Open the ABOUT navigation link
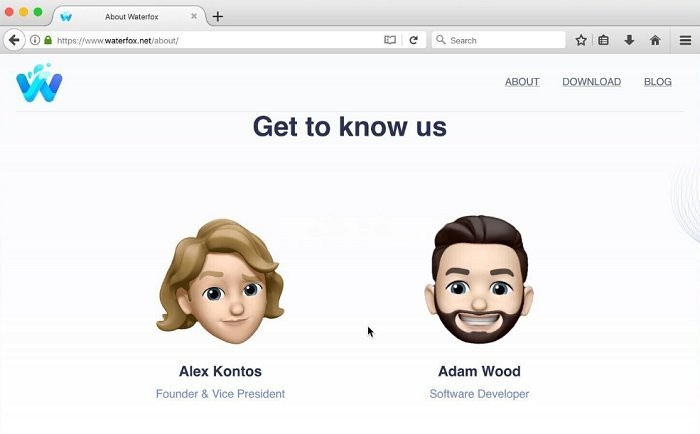The height and width of the screenshot is (434, 700). 522,82
